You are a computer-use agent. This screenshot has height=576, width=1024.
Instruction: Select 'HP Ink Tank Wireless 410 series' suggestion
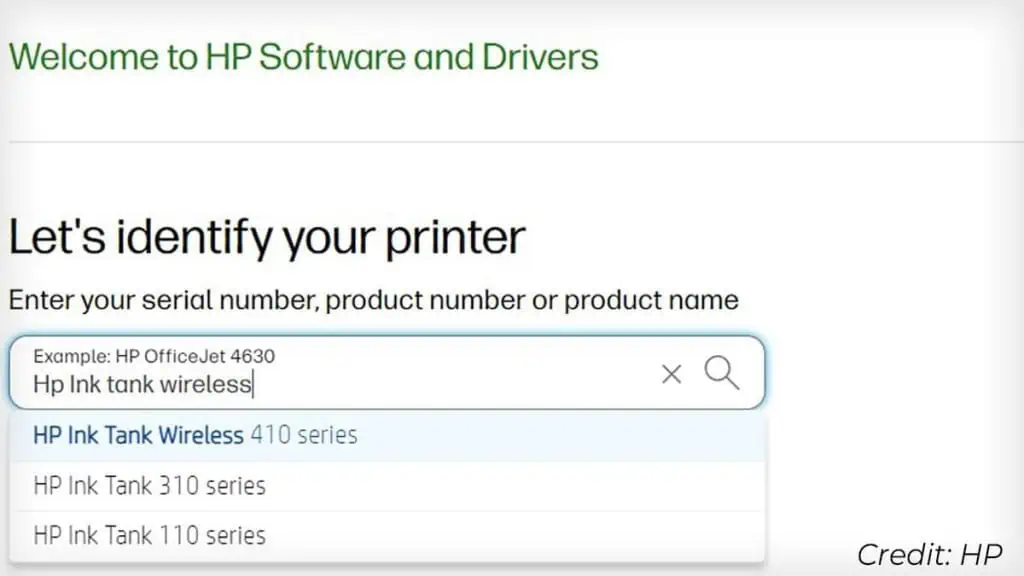click(x=197, y=435)
